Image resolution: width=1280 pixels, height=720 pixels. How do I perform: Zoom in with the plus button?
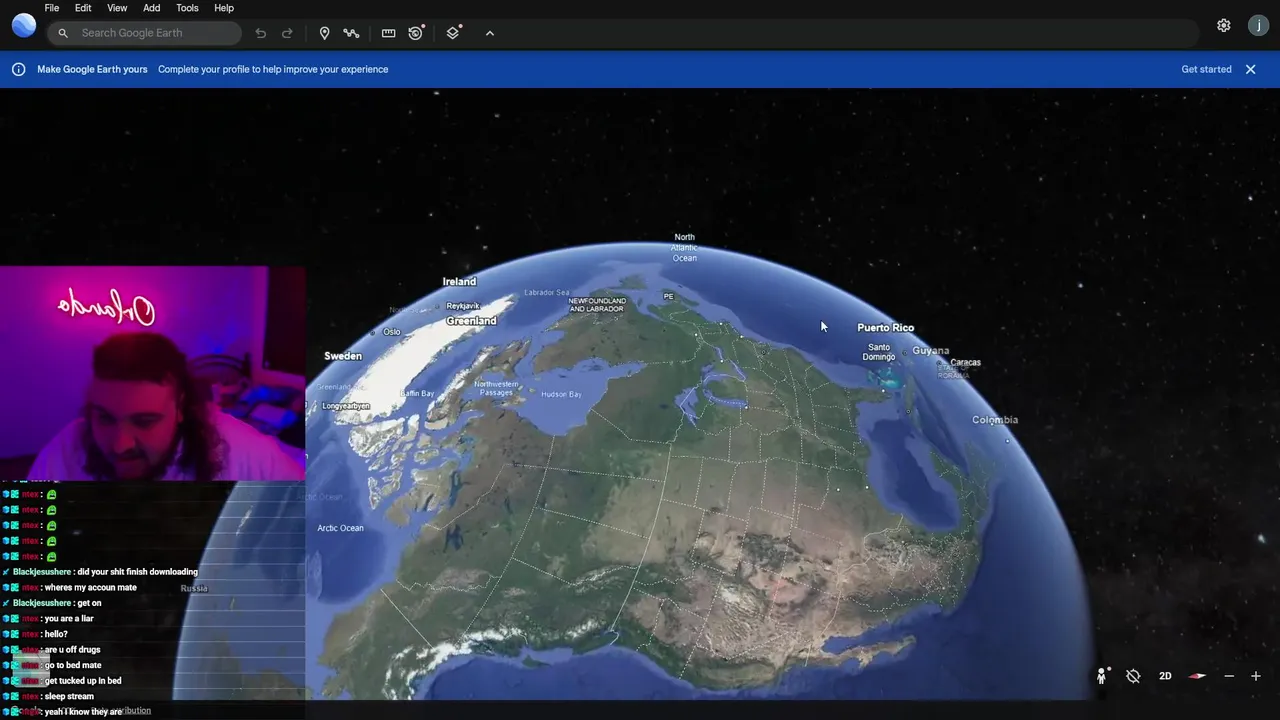pyautogui.click(x=1256, y=676)
